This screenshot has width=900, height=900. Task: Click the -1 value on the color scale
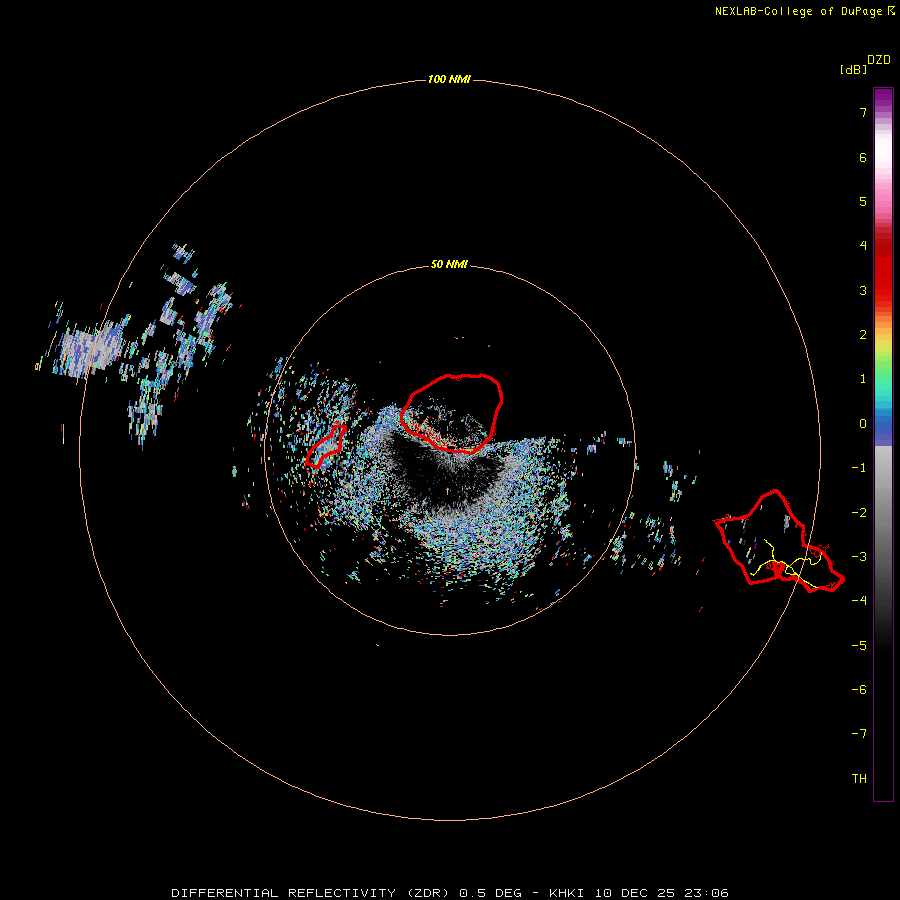point(859,468)
